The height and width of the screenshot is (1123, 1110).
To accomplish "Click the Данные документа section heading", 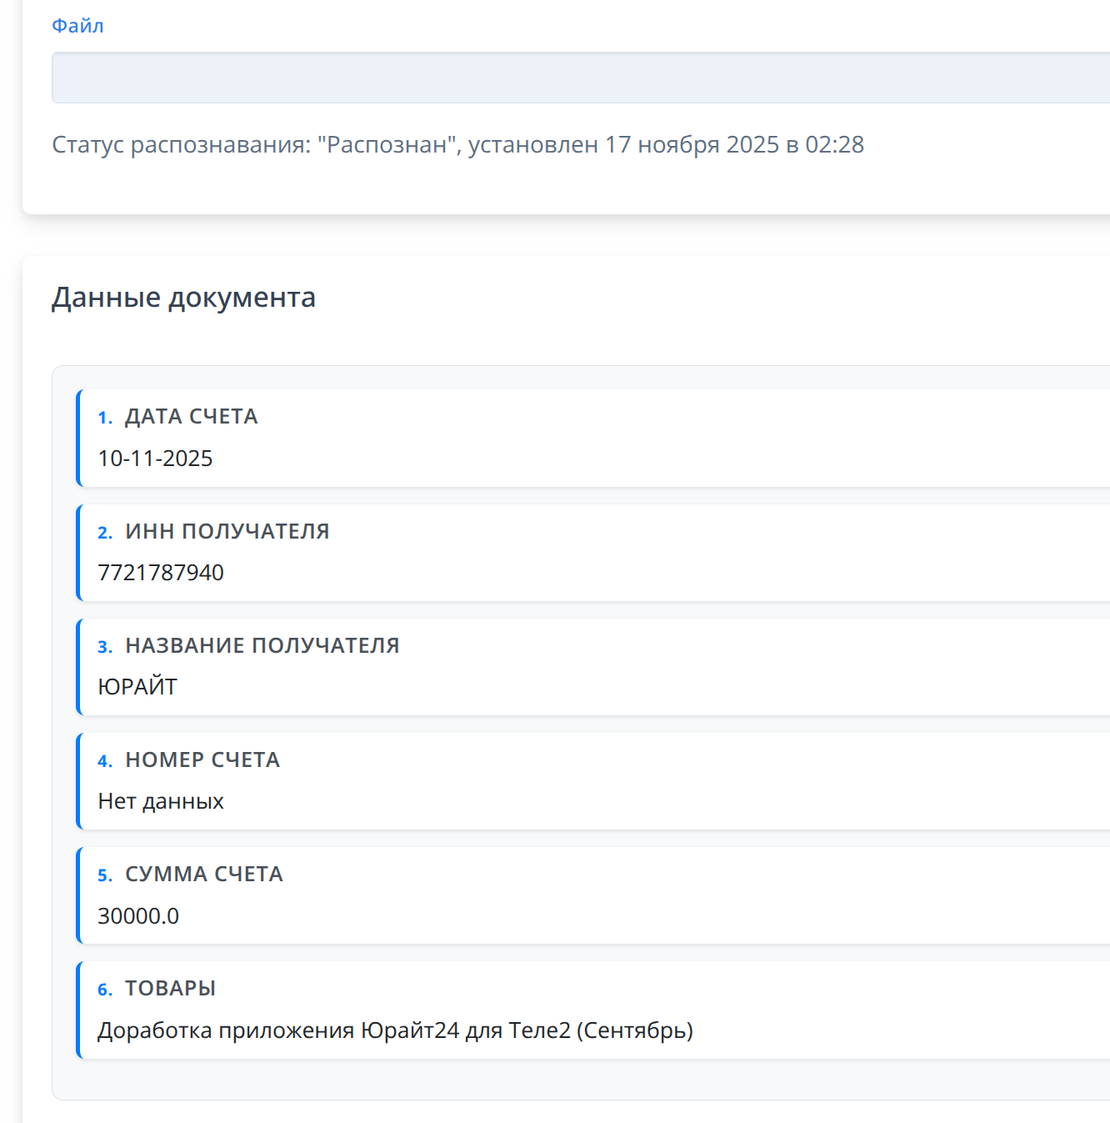I will (184, 297).
